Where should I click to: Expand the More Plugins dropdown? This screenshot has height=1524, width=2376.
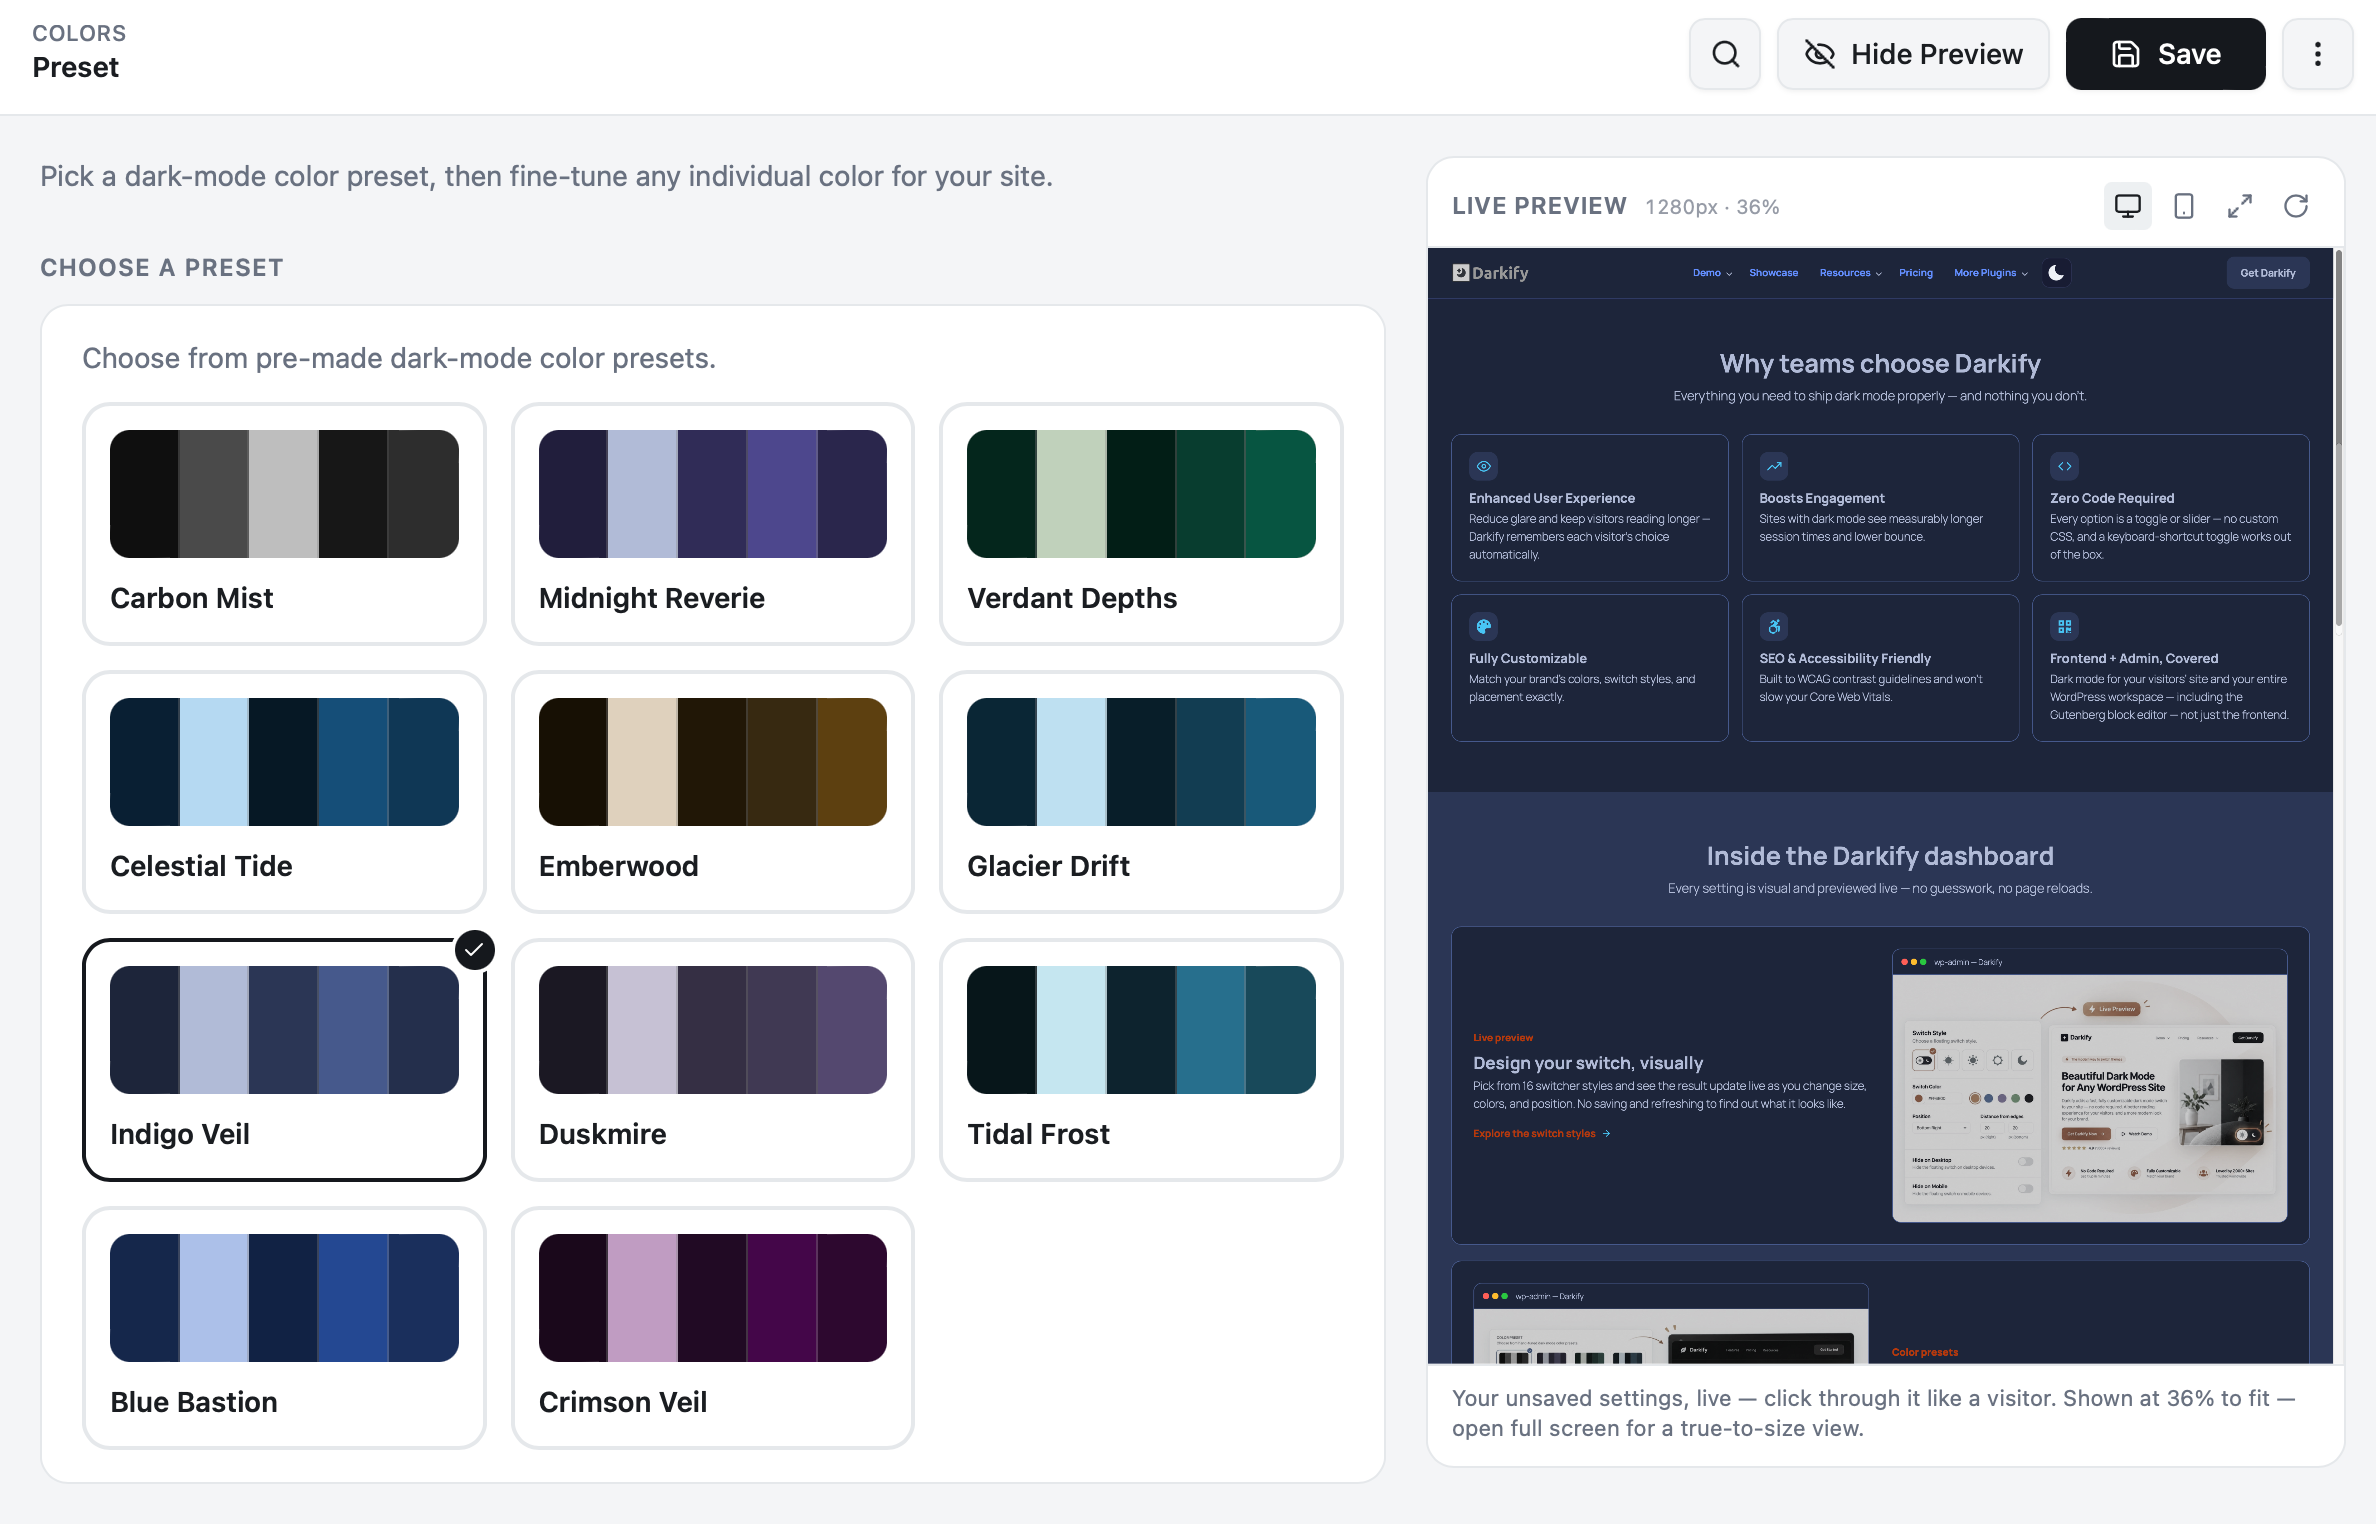(x=1991, y=273)
